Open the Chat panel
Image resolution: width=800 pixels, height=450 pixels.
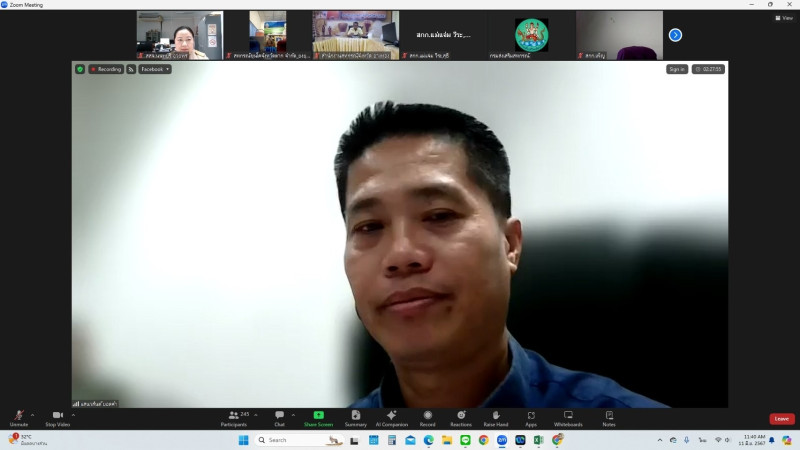click(280, 416)
